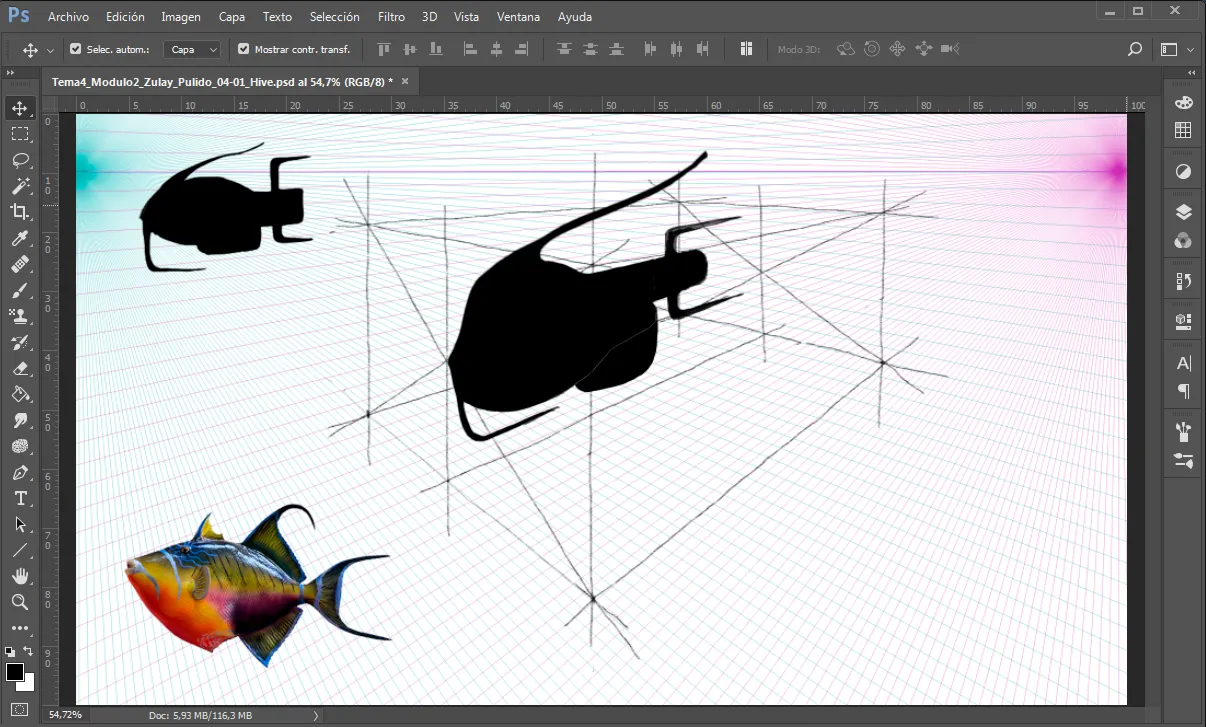
Task: Click the background color swatch
Action: tap(28, 684)
